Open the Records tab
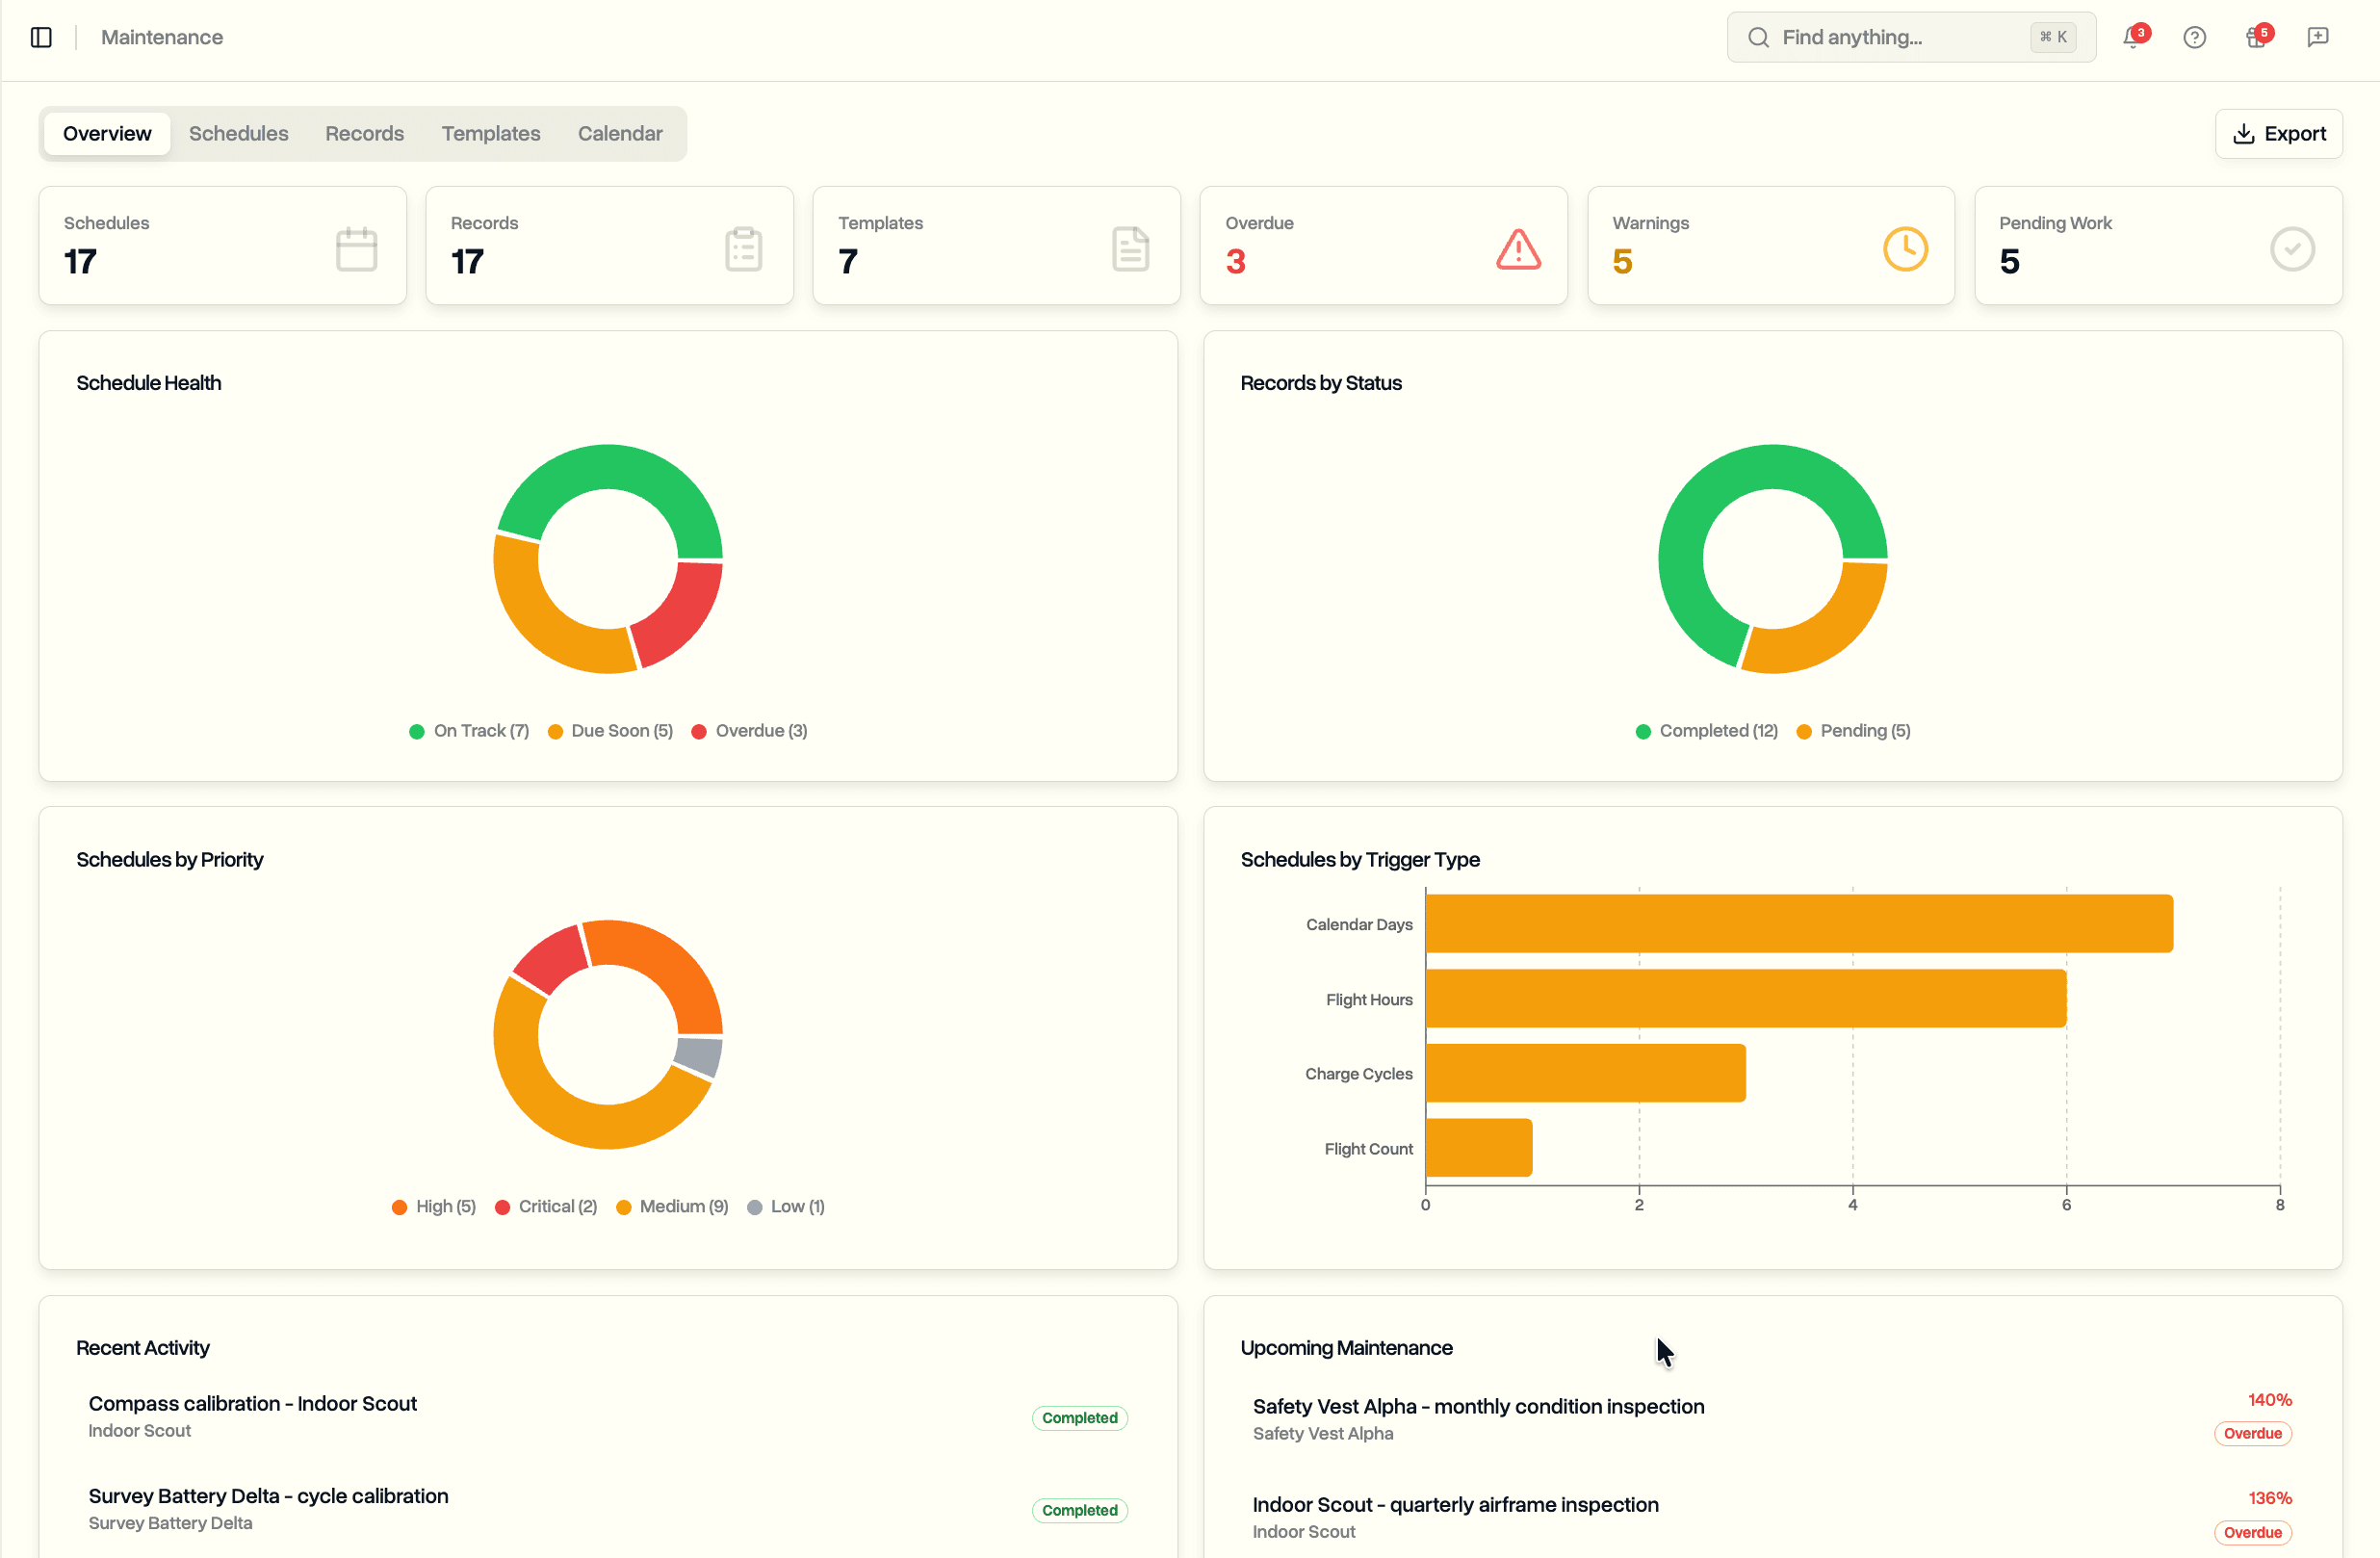 [x=364, y=134]
